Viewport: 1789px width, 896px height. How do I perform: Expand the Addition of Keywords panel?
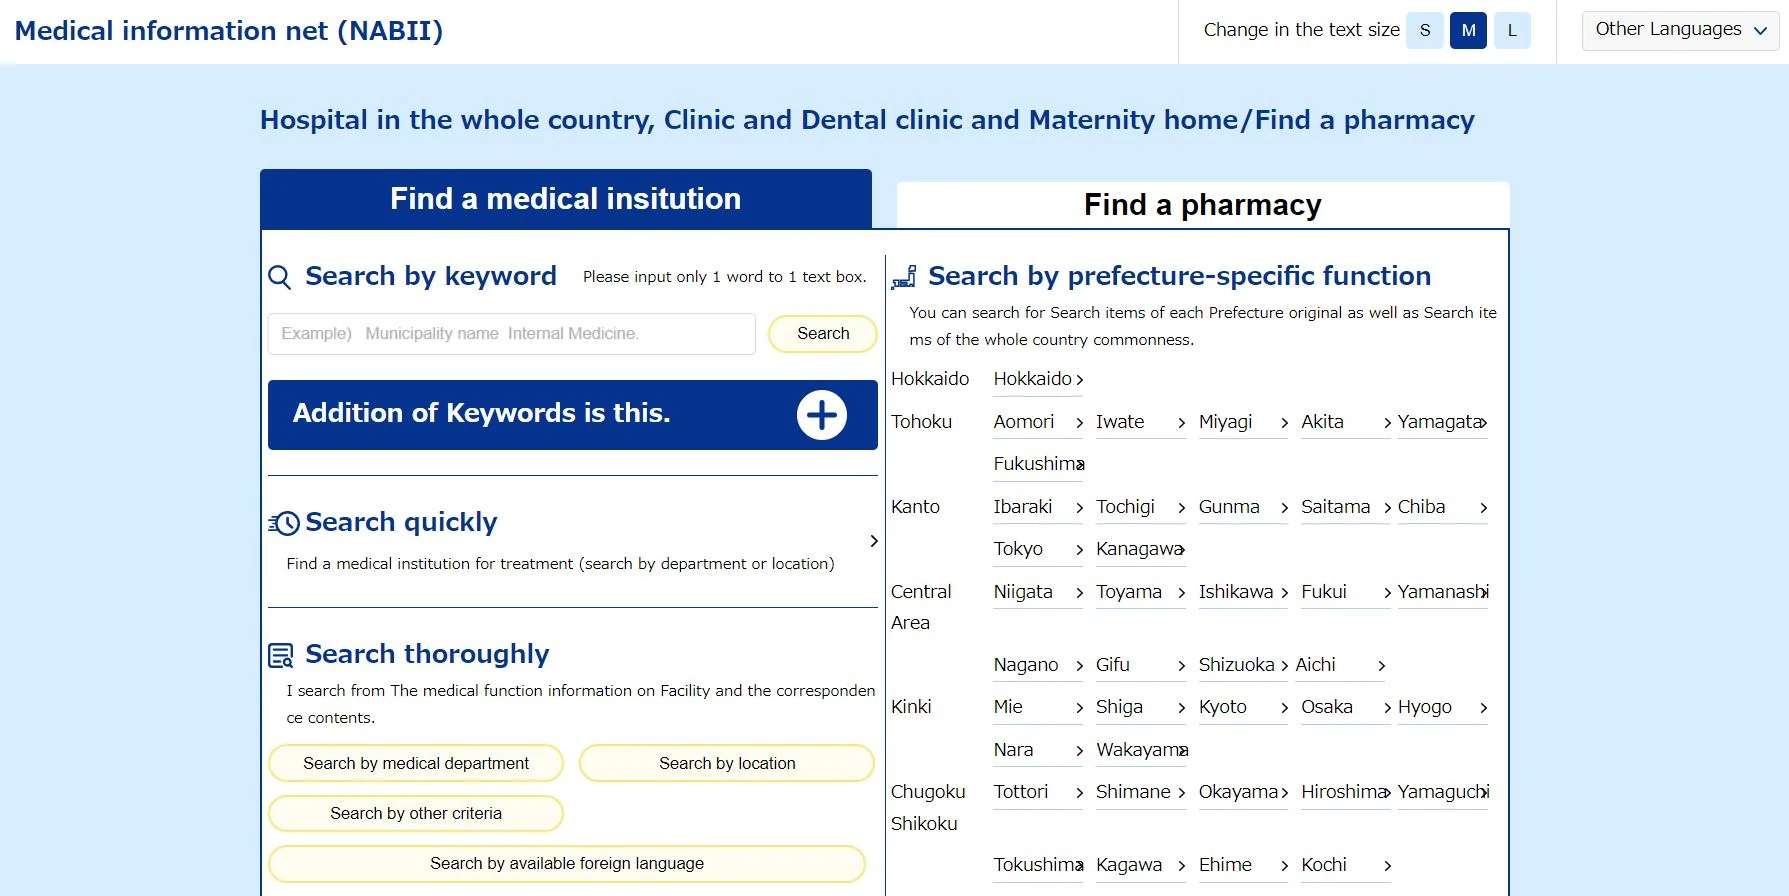click(572, 415)
